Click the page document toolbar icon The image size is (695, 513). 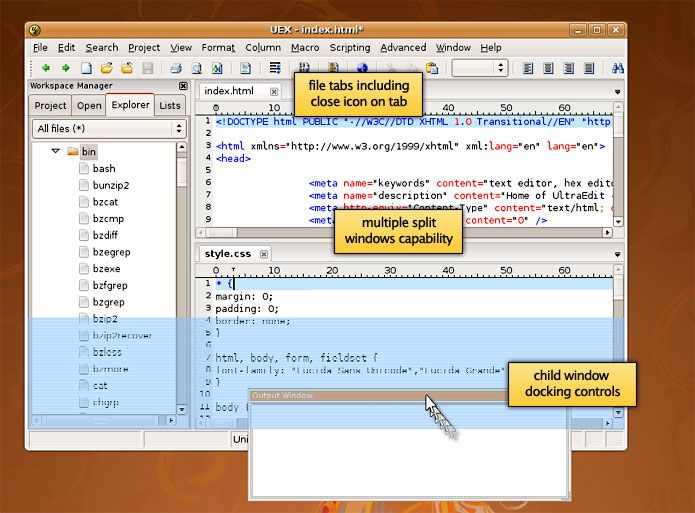click(x=245, y=68)
